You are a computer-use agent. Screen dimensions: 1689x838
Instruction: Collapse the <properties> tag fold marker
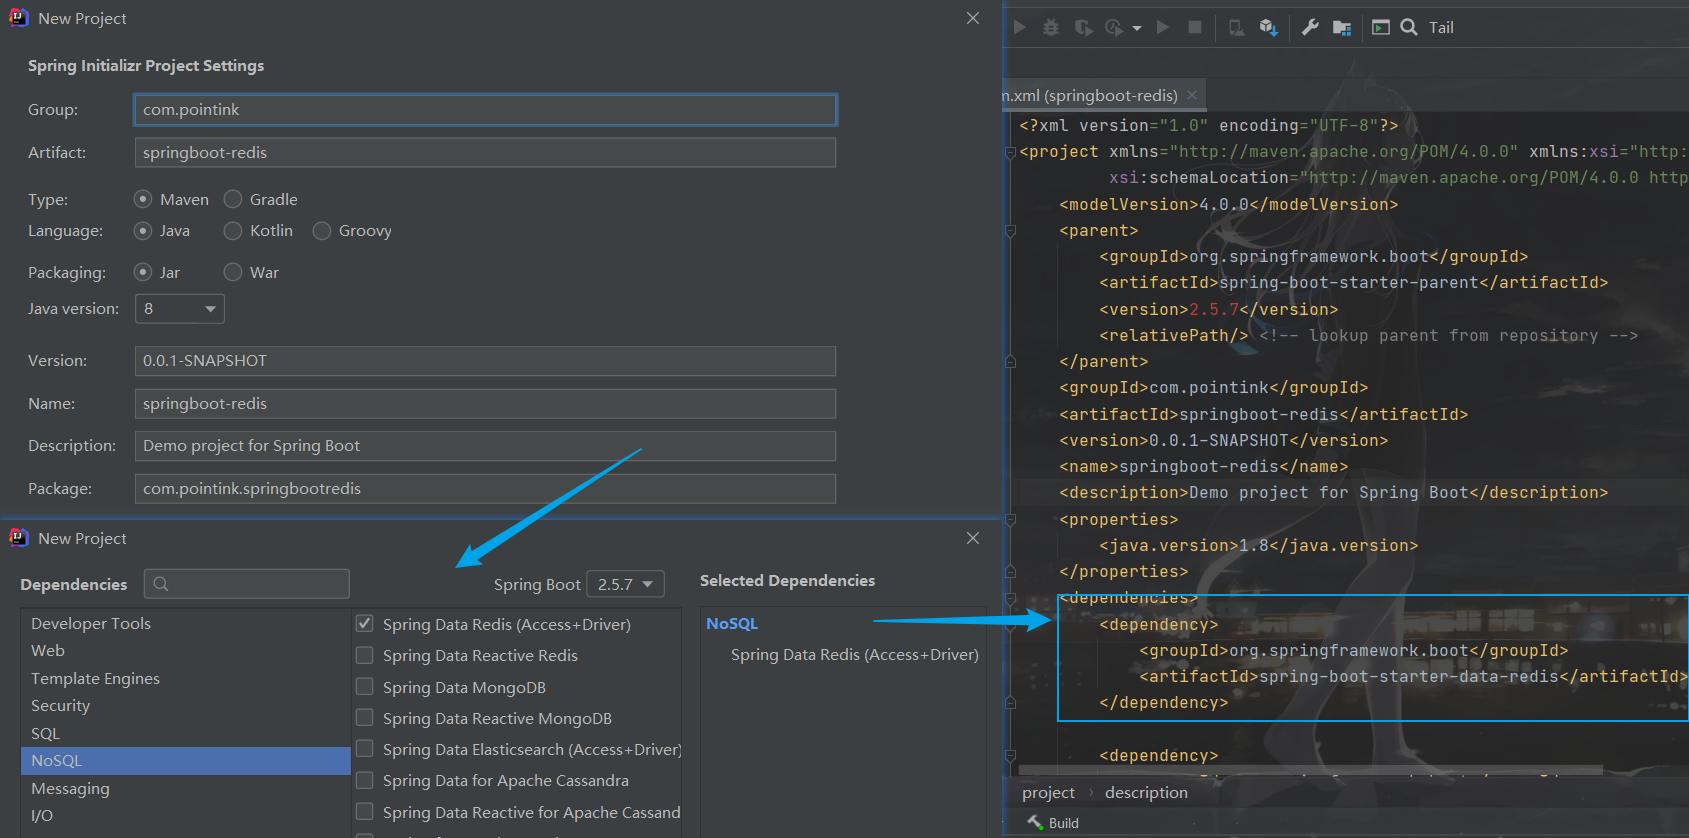click(x=1010, y=520)
